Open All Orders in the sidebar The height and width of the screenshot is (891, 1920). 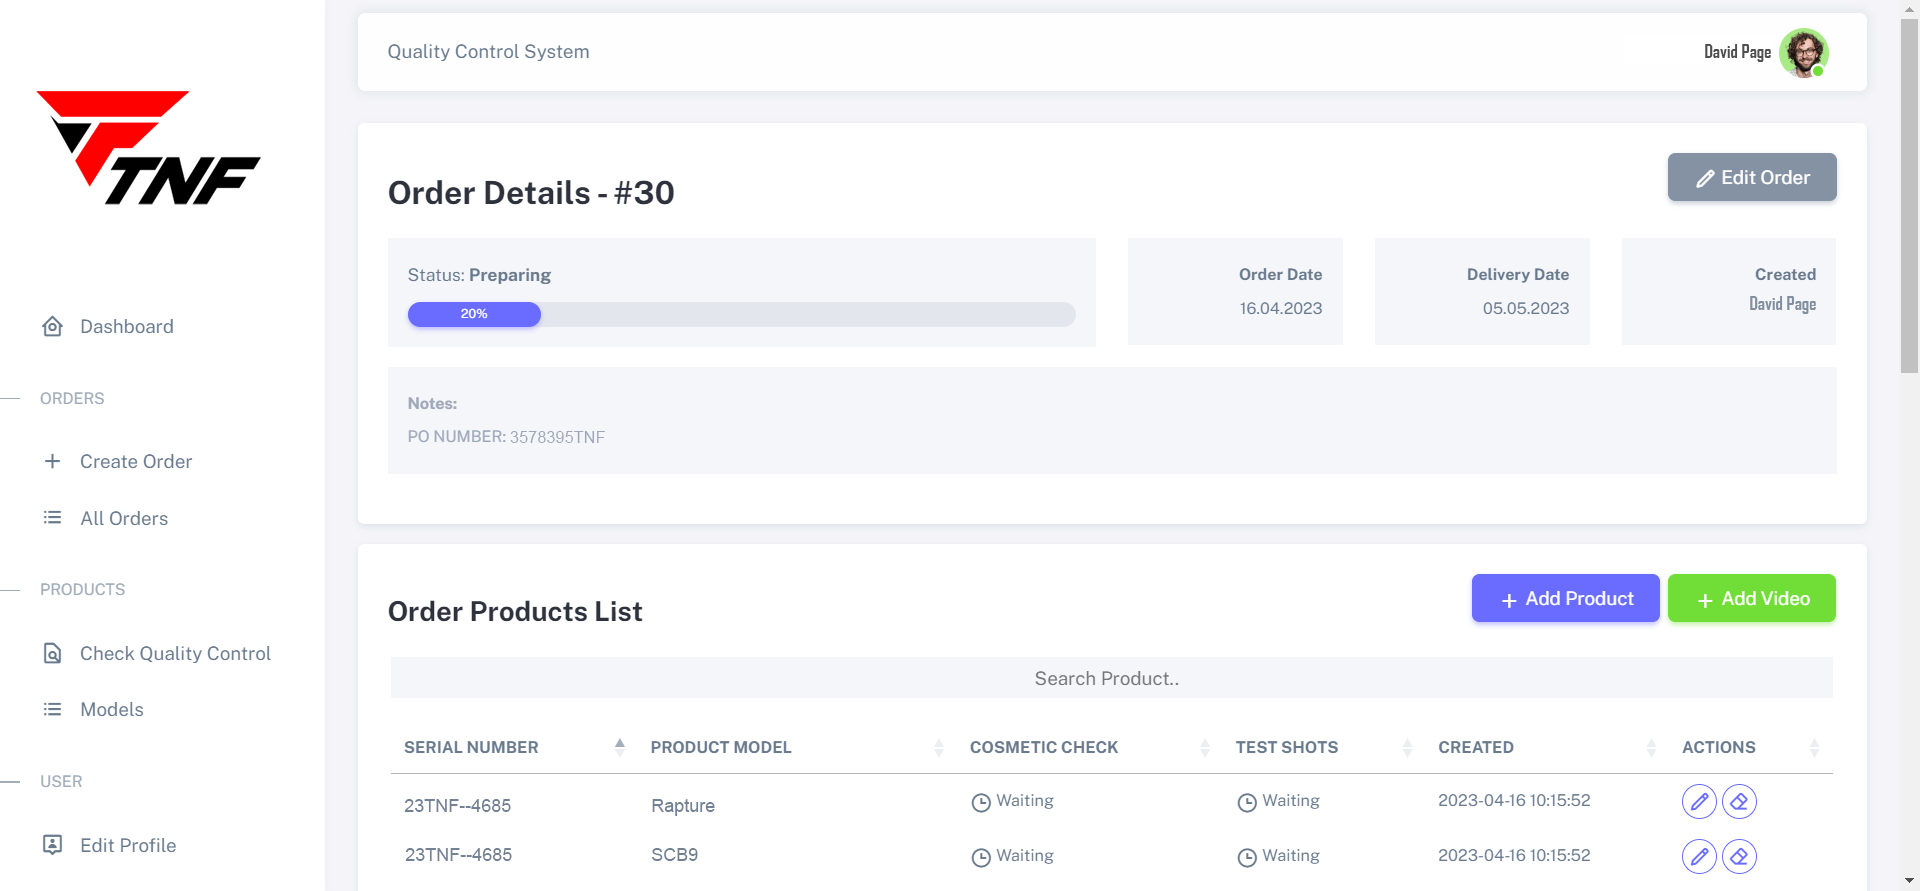click(x=124, y=518)
